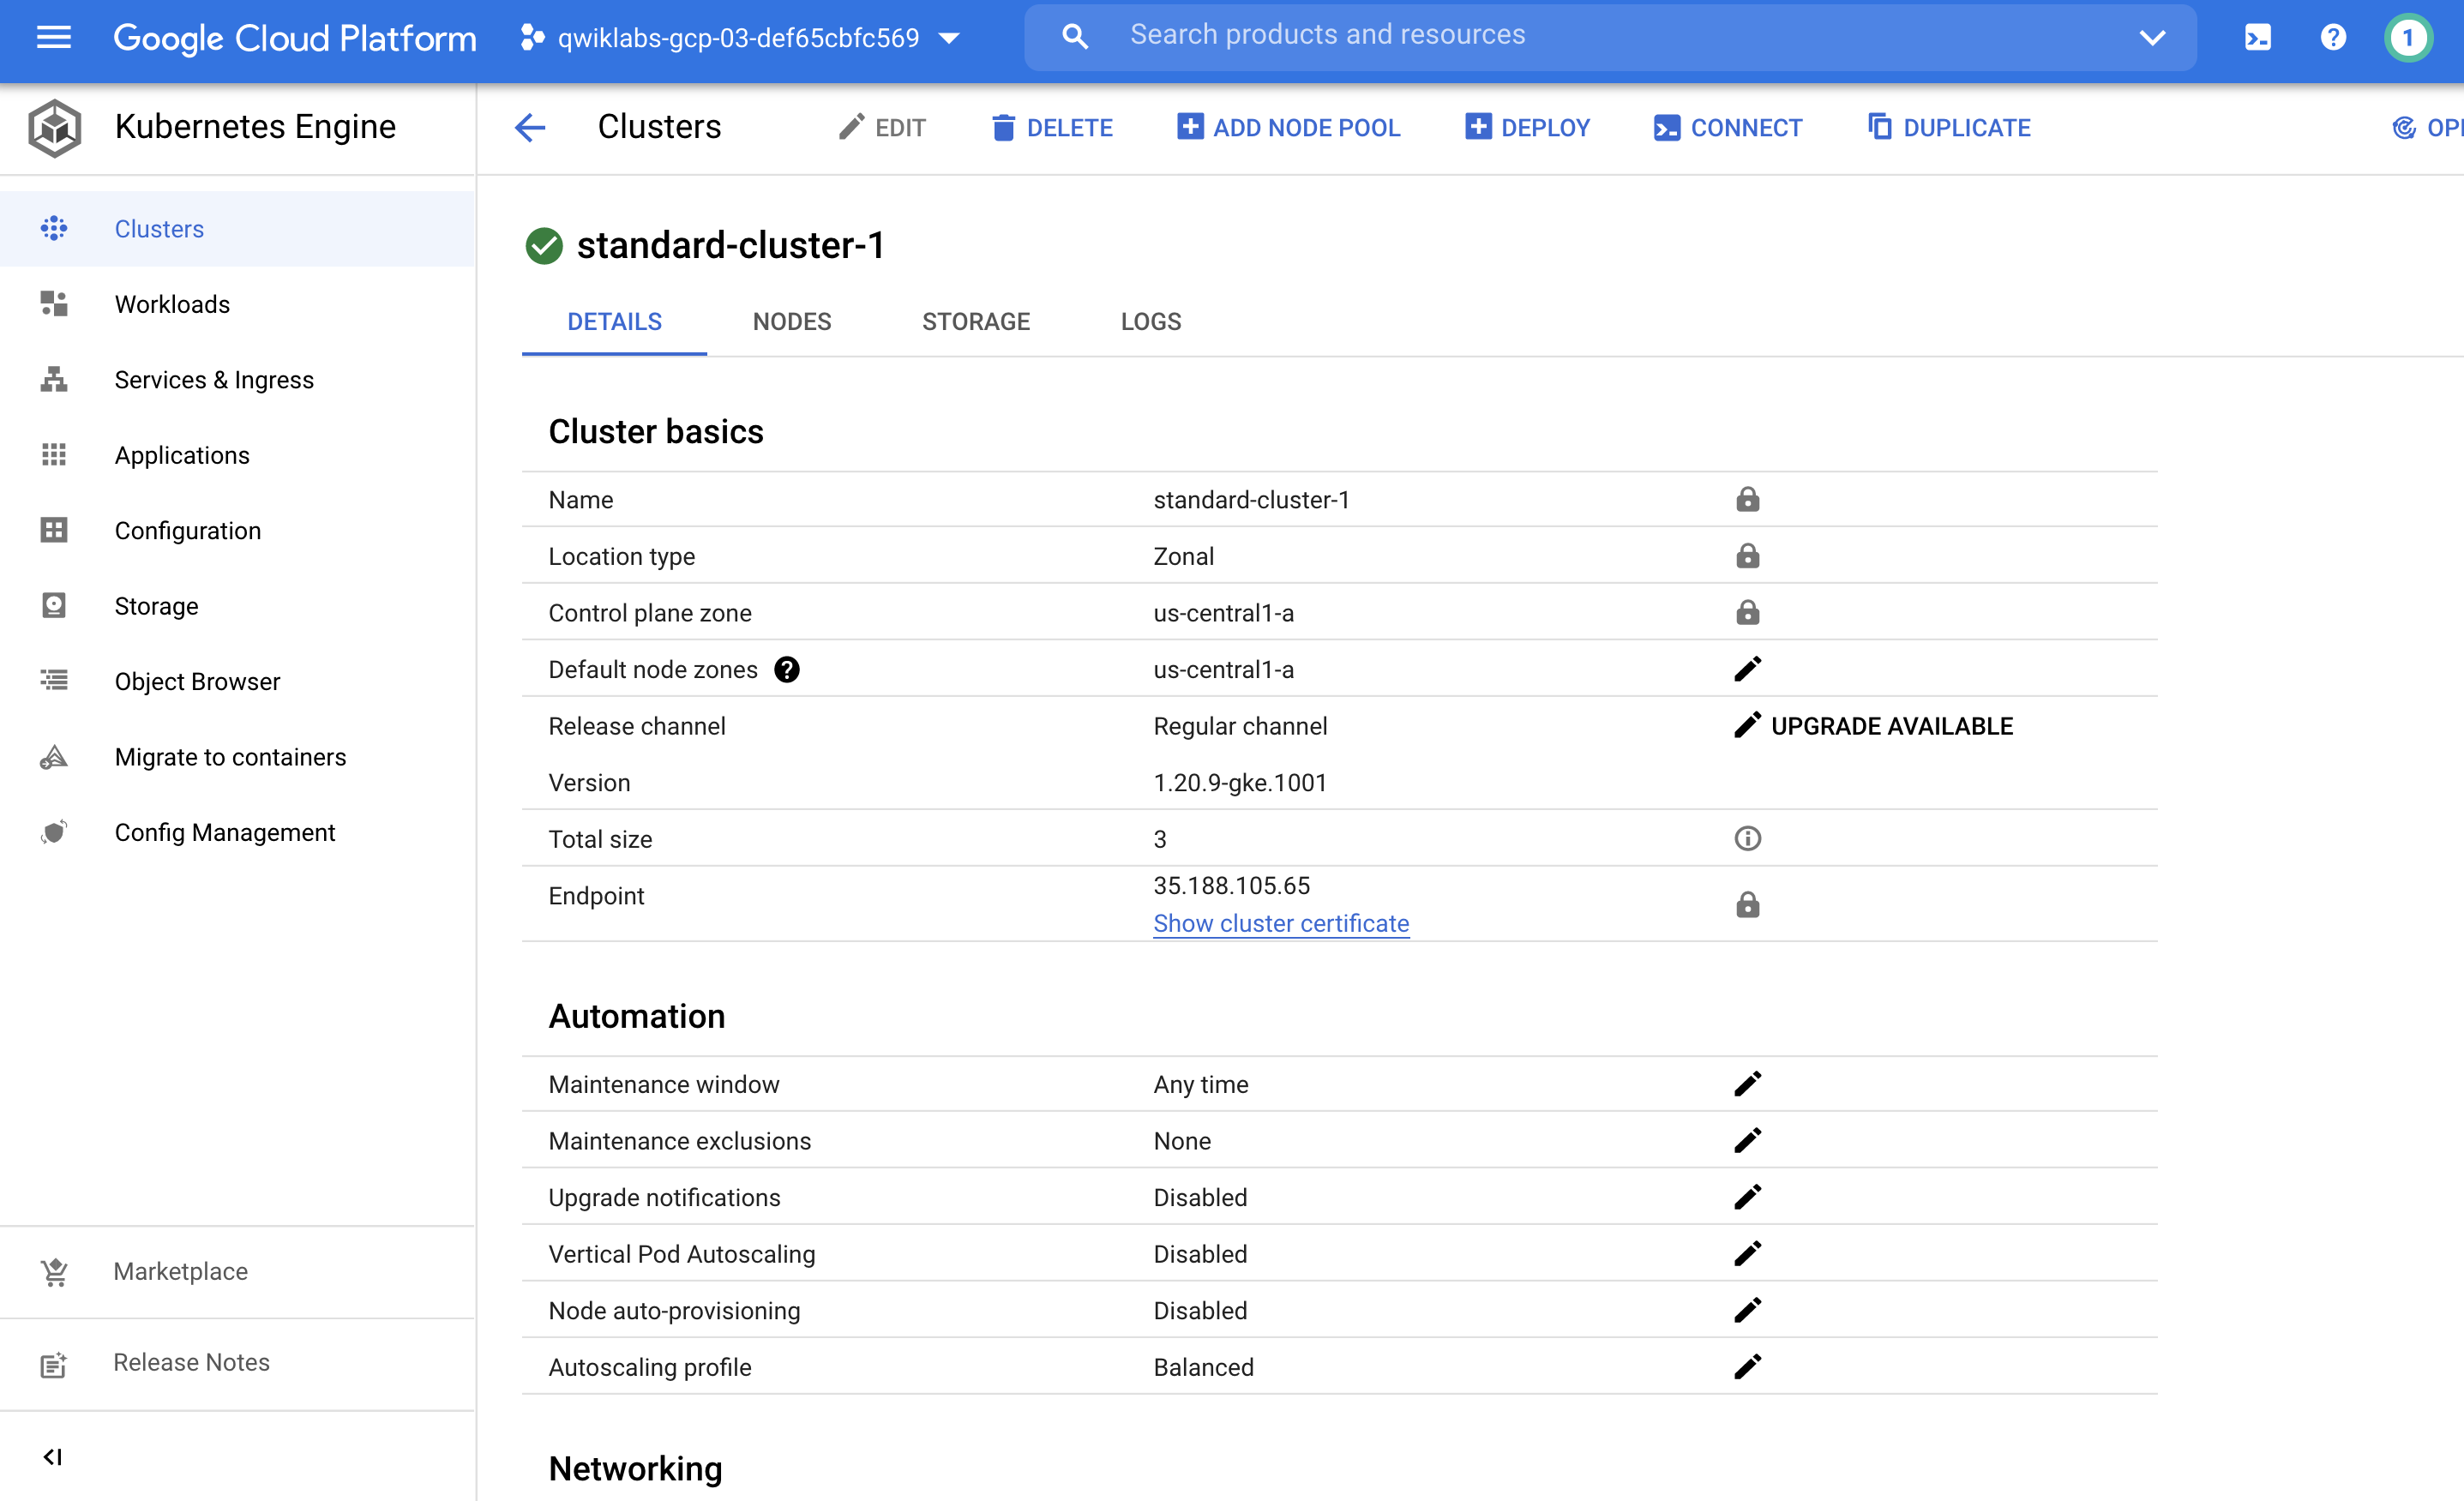Click the lock icon in Control plane zone row

1747,612
